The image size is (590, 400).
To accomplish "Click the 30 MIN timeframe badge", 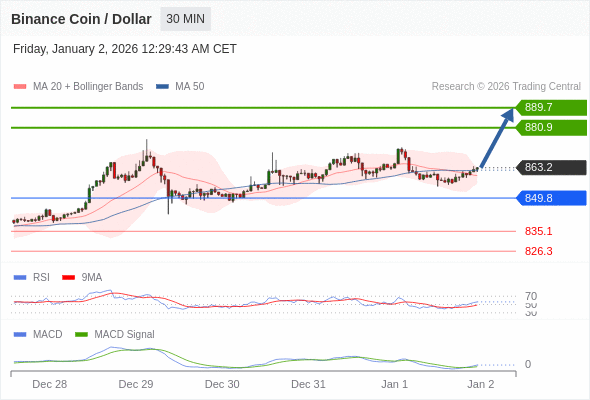I will click(186, 19).
